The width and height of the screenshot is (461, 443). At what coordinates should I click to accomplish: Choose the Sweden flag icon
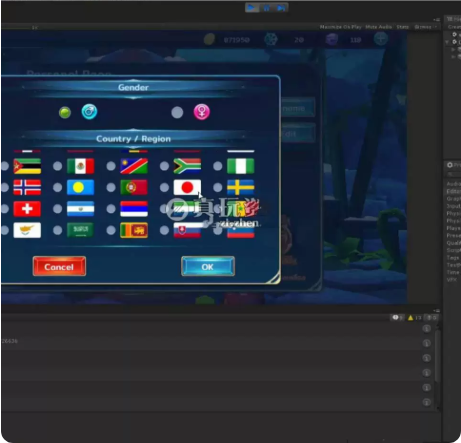[x=240, y=187]
